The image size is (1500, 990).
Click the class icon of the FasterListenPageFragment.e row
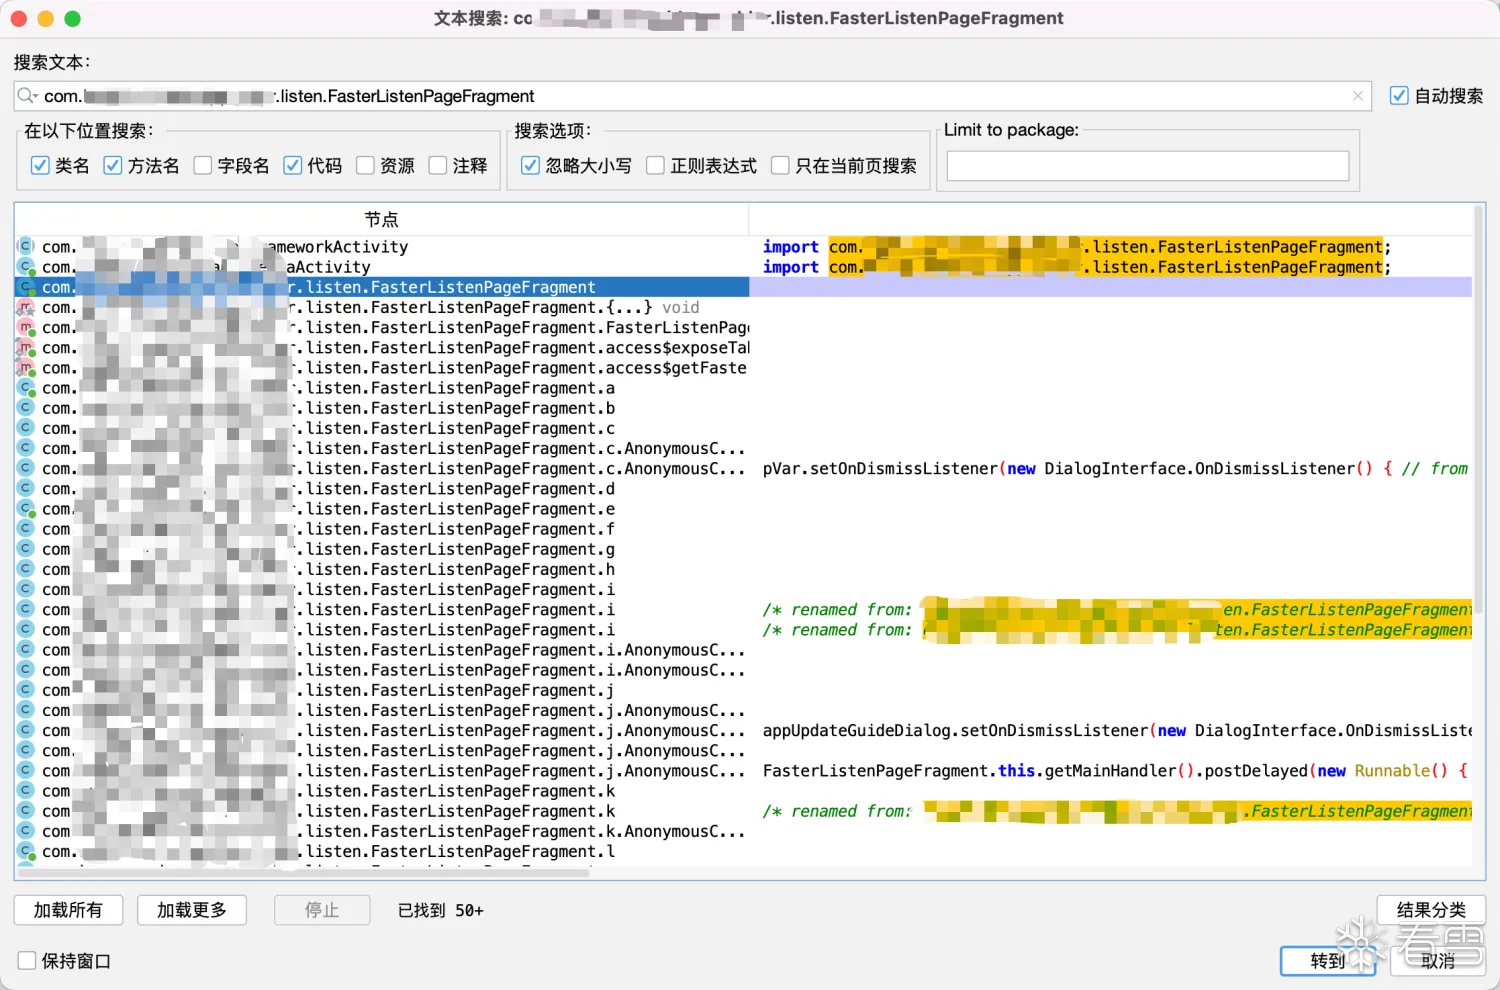[x=26, y=508]
